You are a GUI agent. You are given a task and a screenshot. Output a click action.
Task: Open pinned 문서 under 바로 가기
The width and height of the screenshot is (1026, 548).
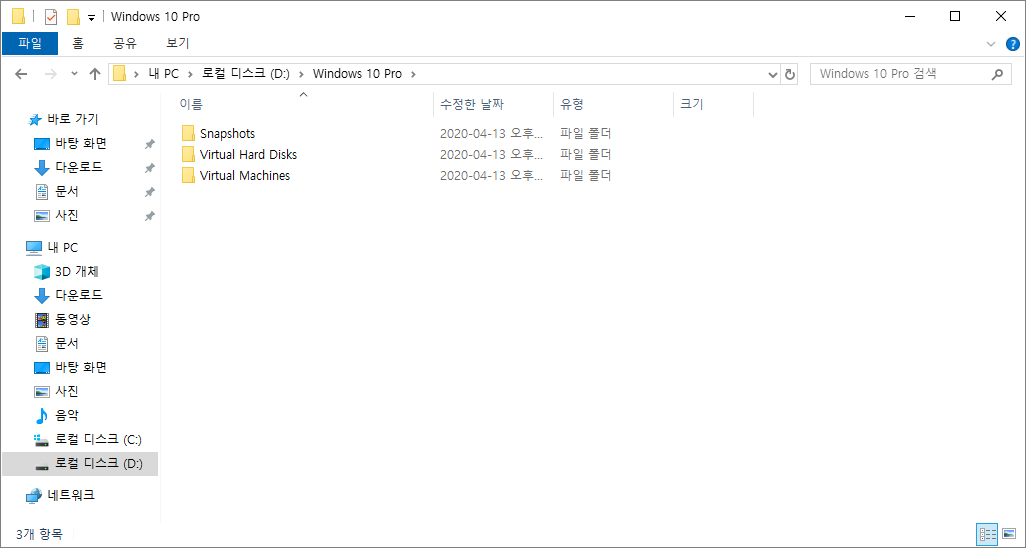point(67,192)
